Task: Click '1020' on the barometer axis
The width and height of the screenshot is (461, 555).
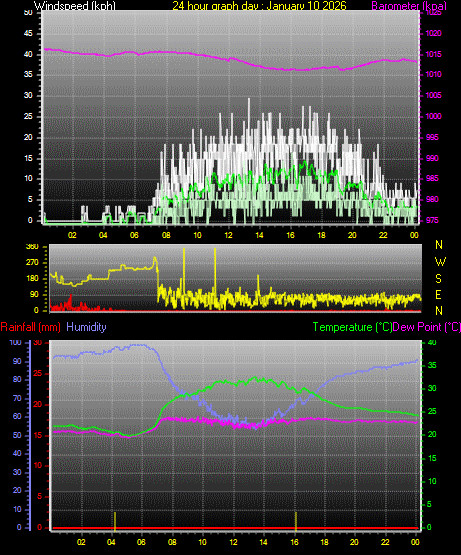Action: click(x=433, y=33)
